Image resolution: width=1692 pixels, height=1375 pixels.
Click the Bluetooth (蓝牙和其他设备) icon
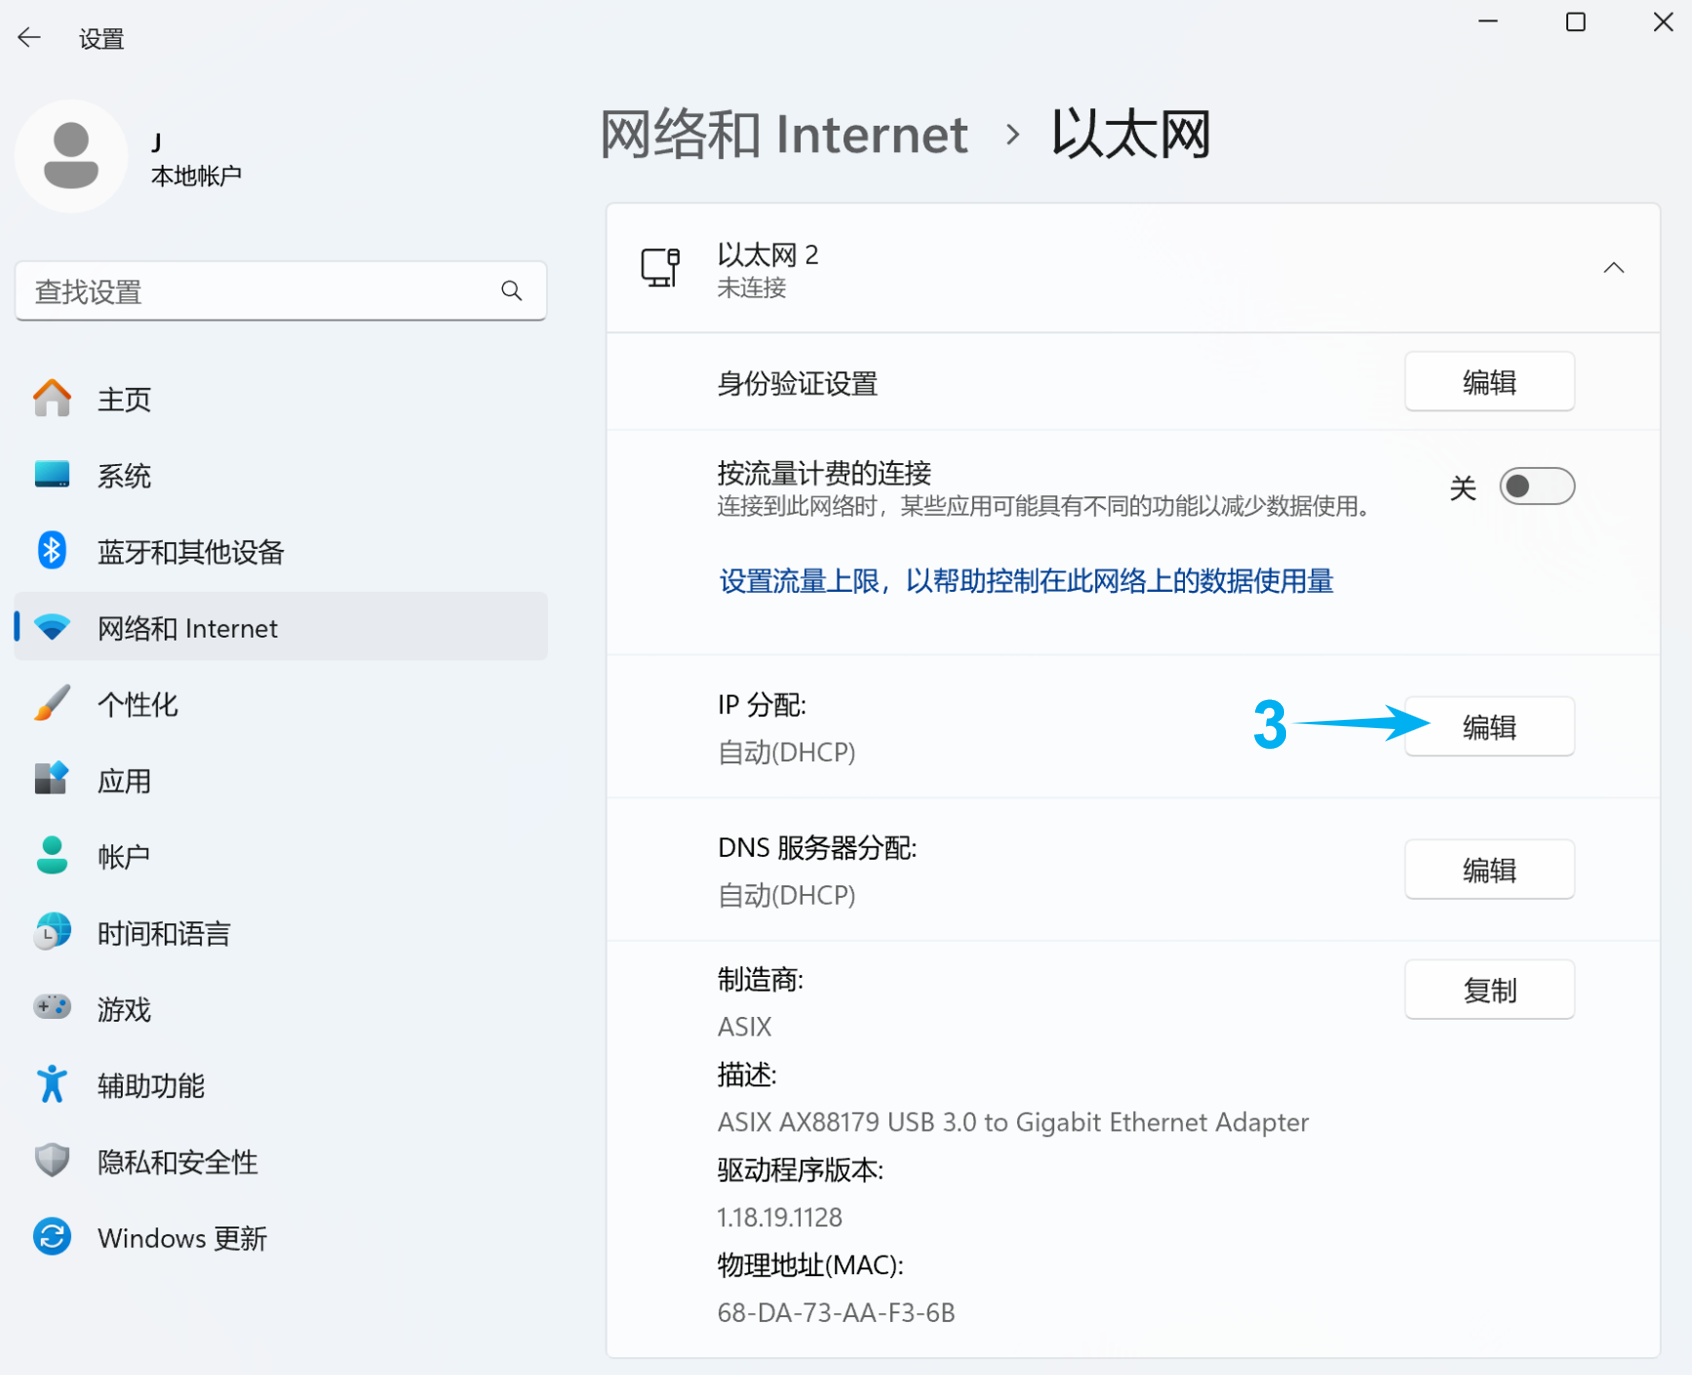52,551
